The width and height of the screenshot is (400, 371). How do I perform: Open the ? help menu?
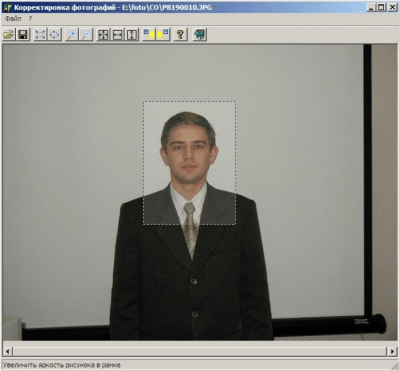(x=30, y=19)
